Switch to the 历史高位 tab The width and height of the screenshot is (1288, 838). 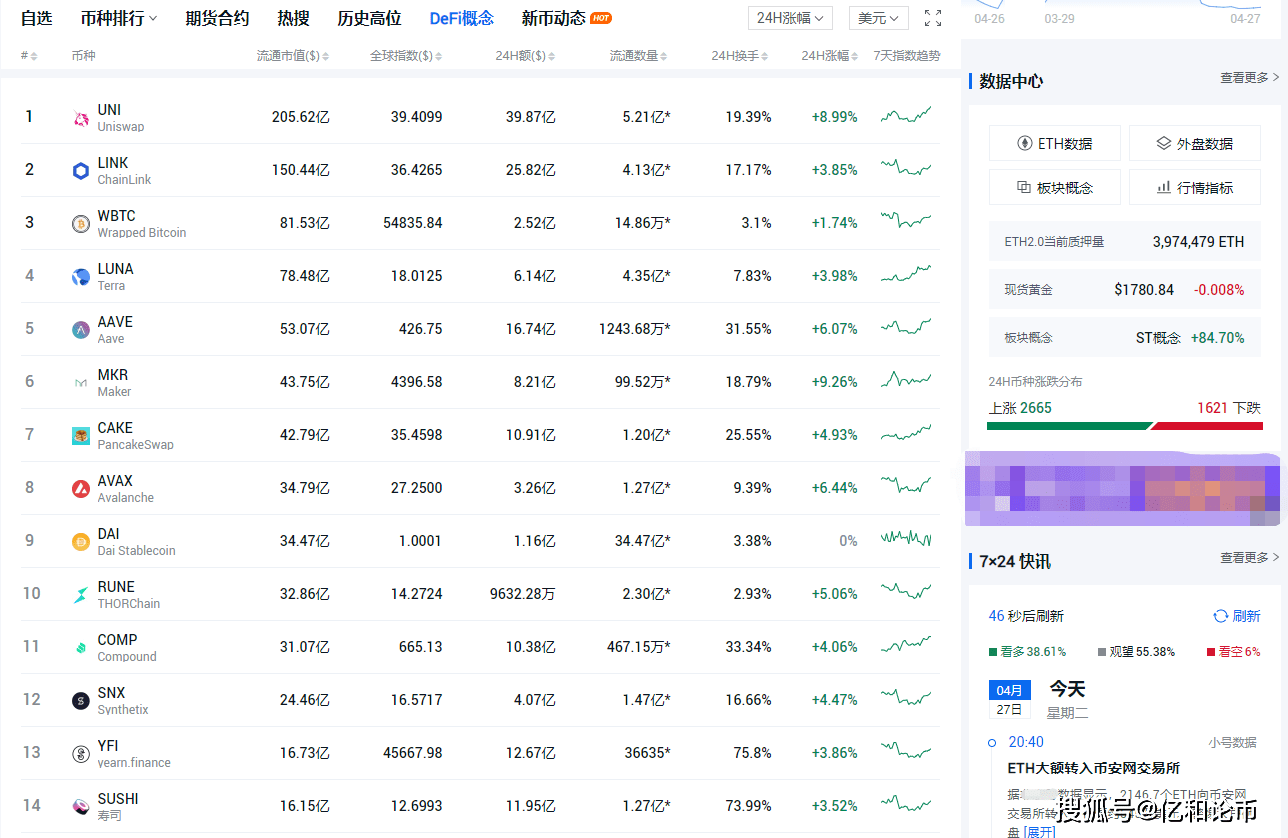coord(369,18)
